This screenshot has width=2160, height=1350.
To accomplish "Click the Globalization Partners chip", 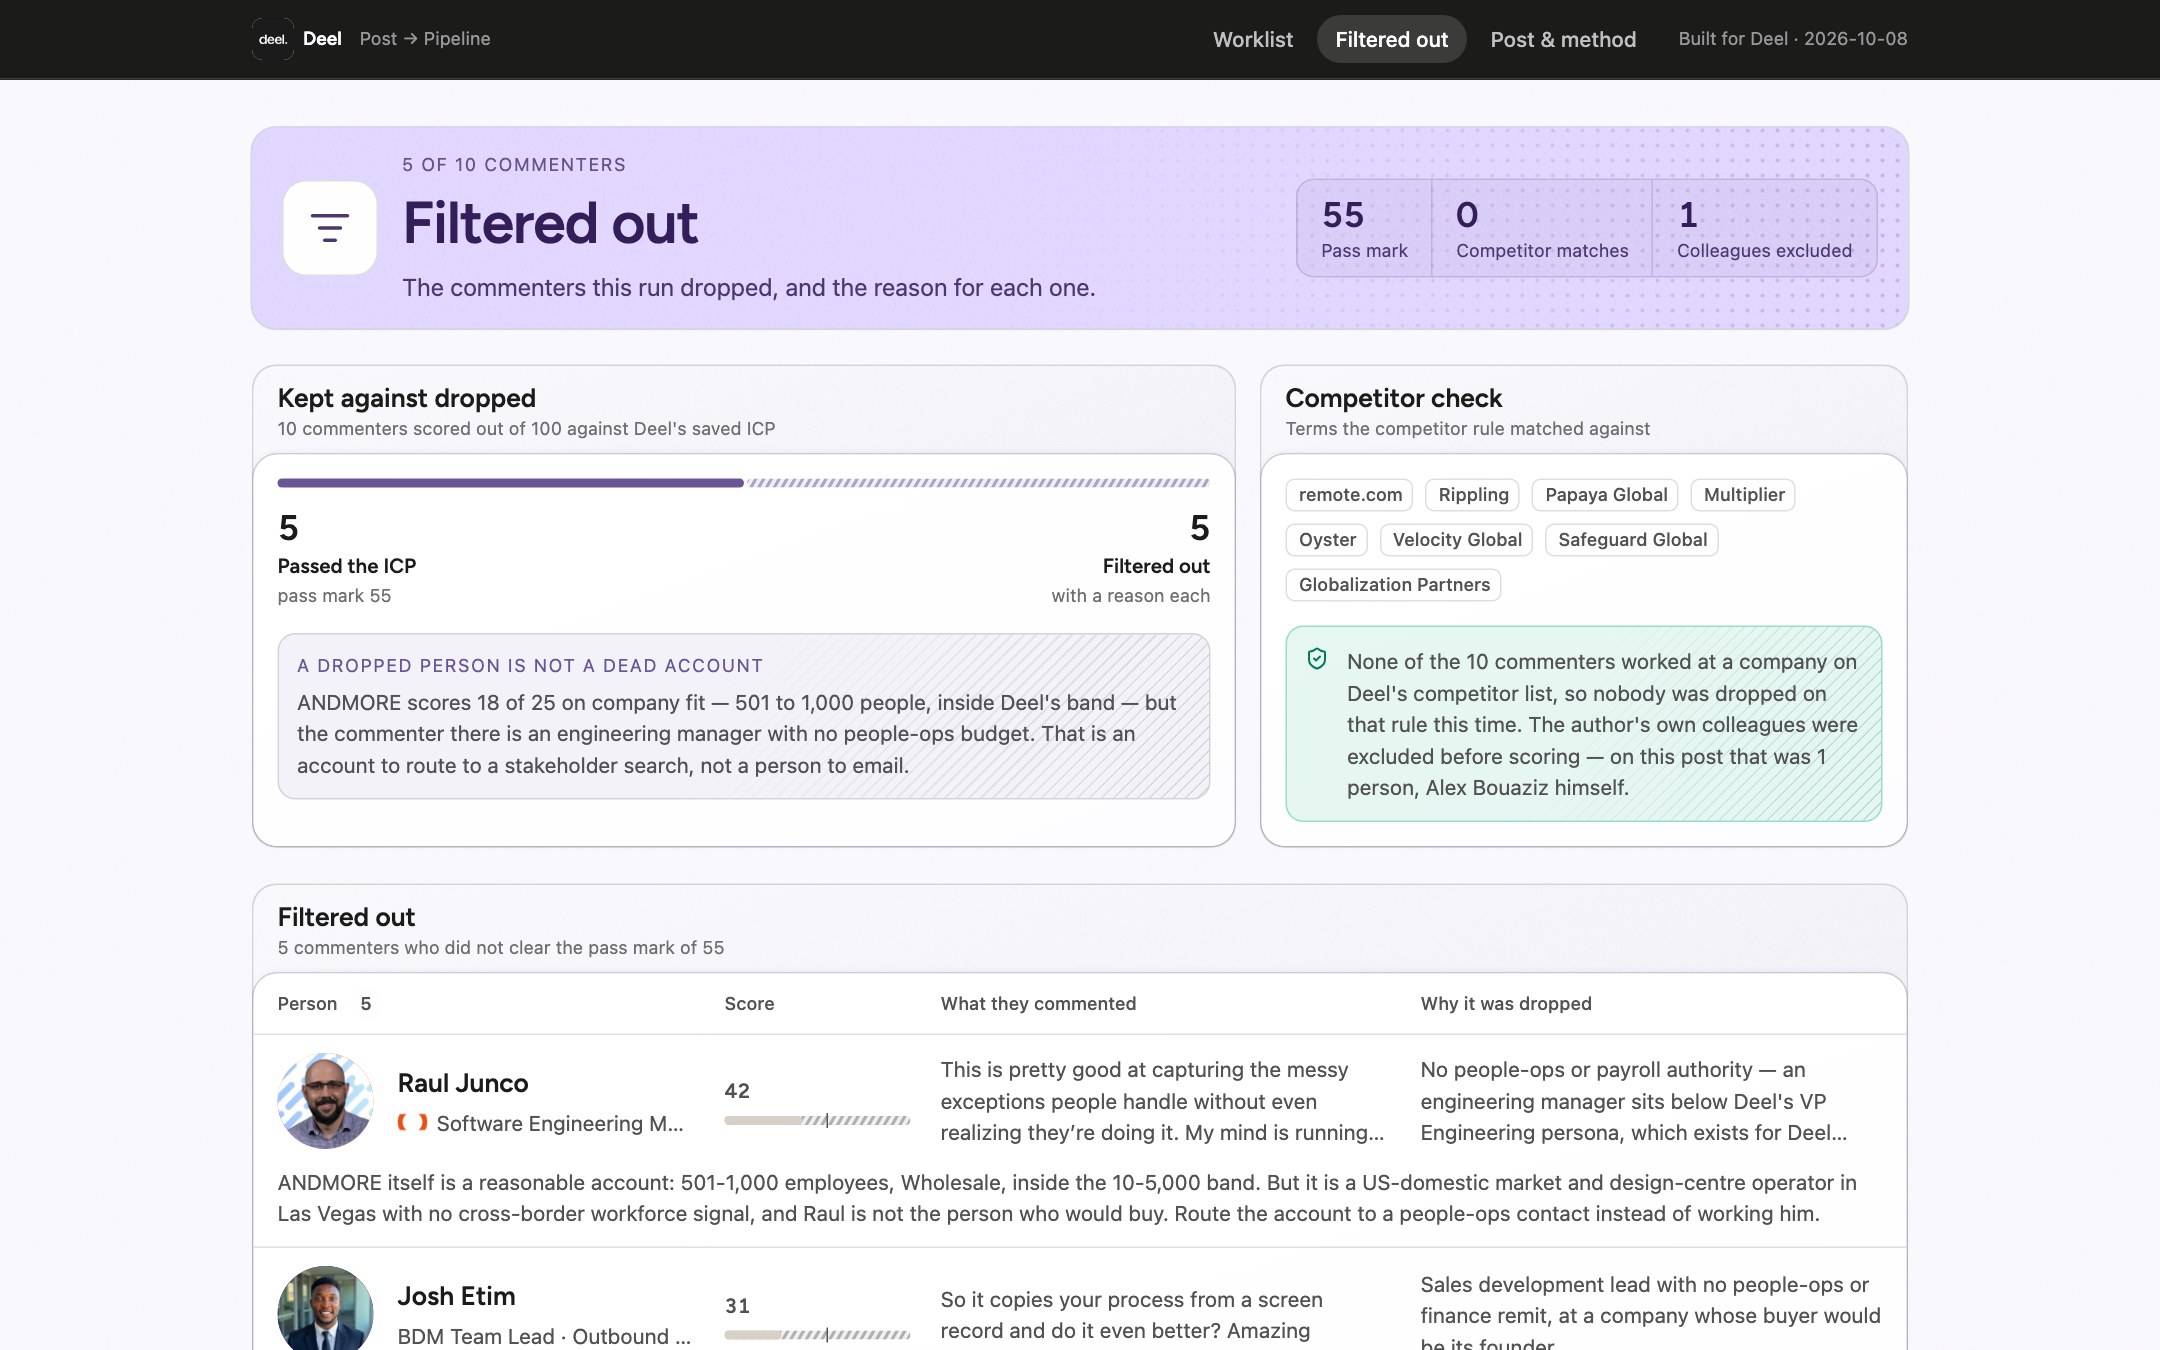I will [x=1393, y=585].
